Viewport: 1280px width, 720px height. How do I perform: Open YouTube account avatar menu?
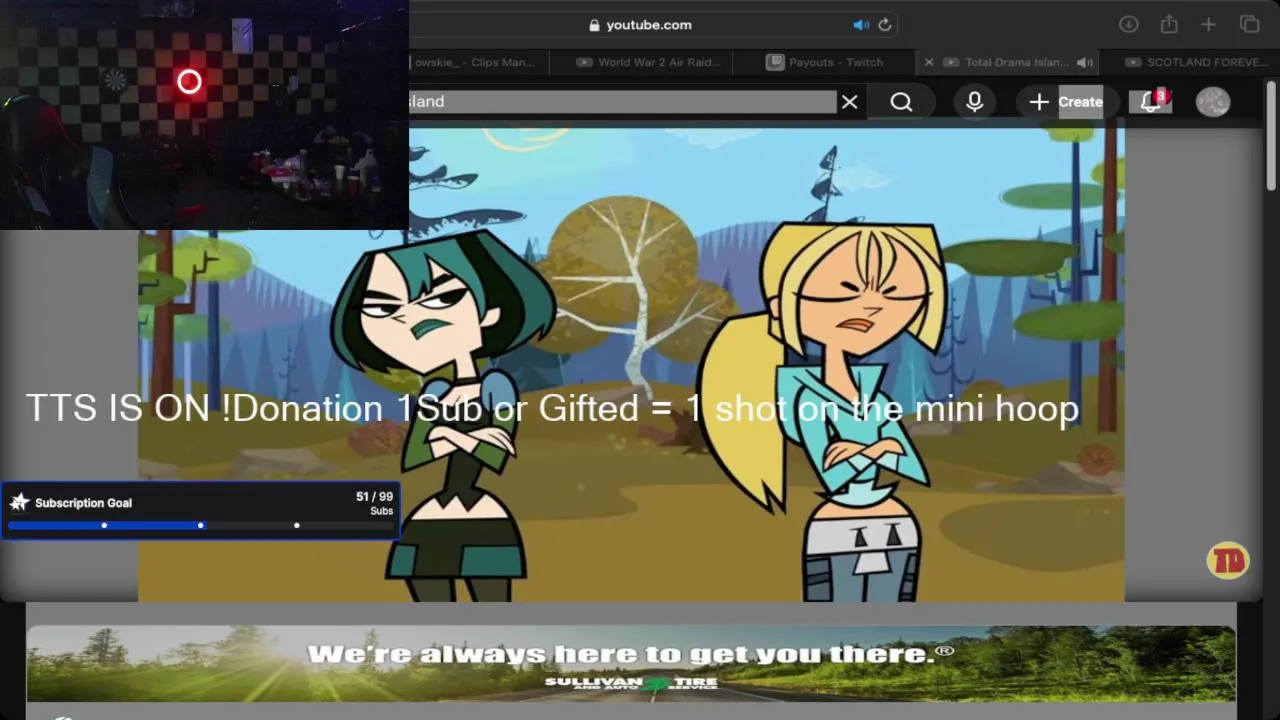[x=1213, y=101]
